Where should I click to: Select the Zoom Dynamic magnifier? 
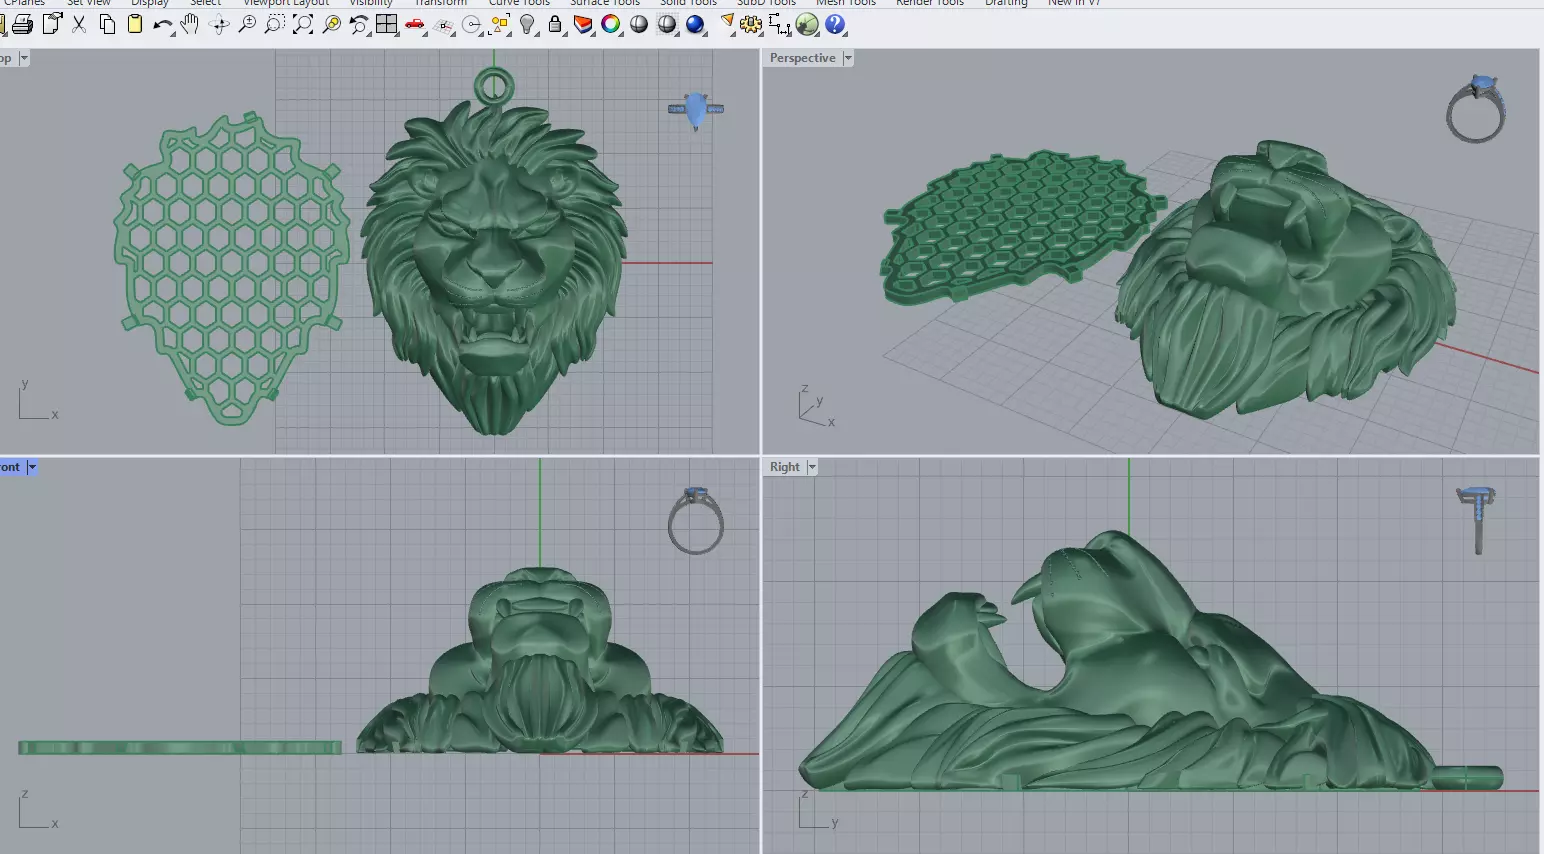246,25
